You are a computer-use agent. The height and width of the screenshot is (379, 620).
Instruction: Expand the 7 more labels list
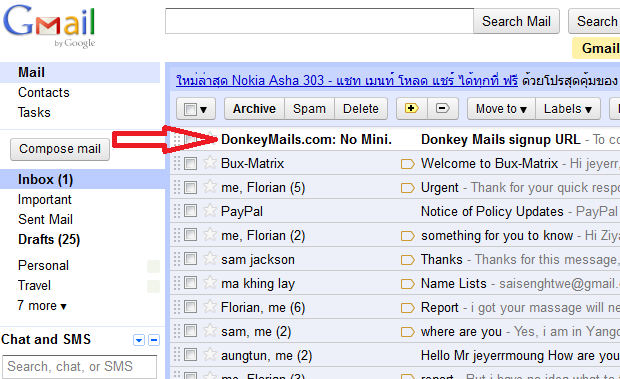42,305
